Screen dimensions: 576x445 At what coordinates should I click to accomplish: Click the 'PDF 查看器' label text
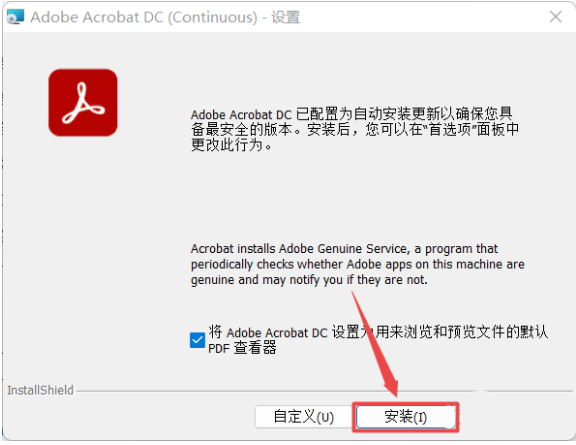click(x=242, y=348)
